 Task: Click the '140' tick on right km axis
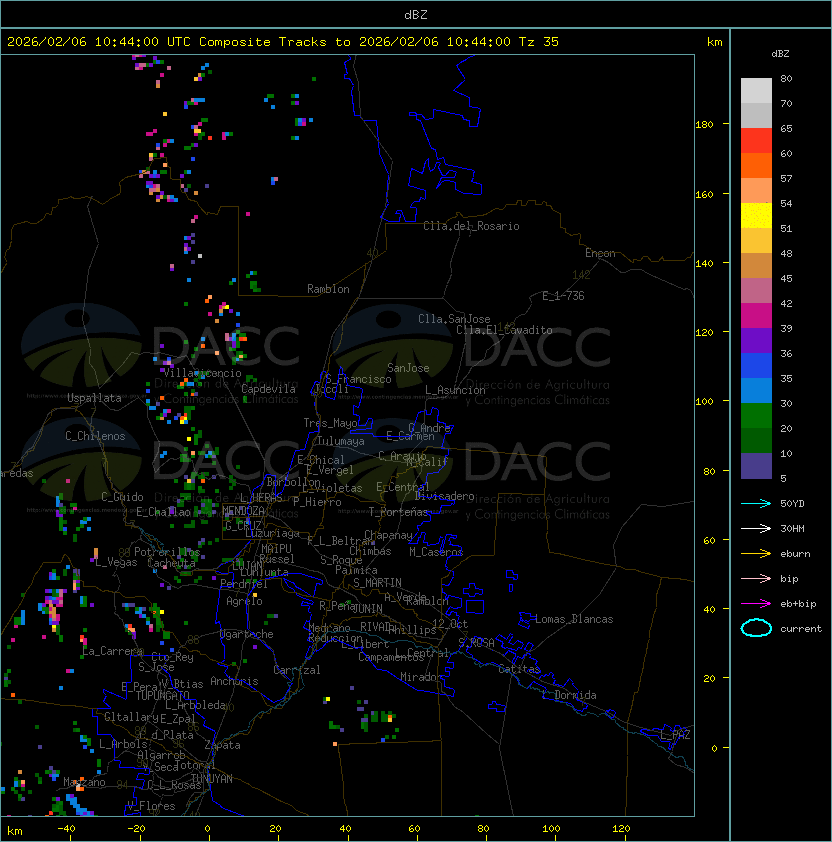[704, 264]
